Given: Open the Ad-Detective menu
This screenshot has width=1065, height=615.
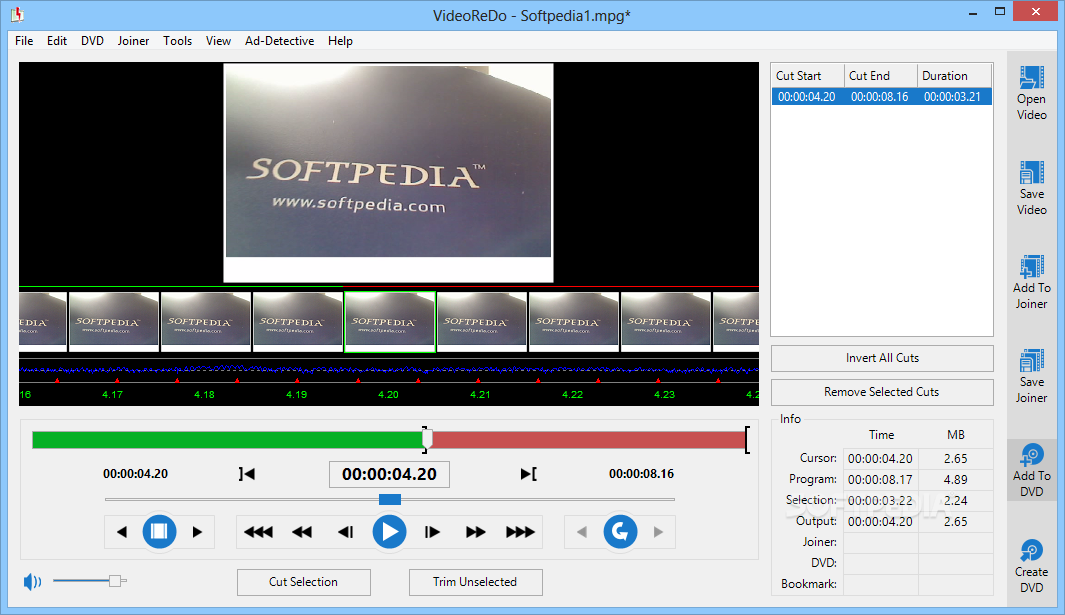Looking at the screenshot, I should click(279, 41).
